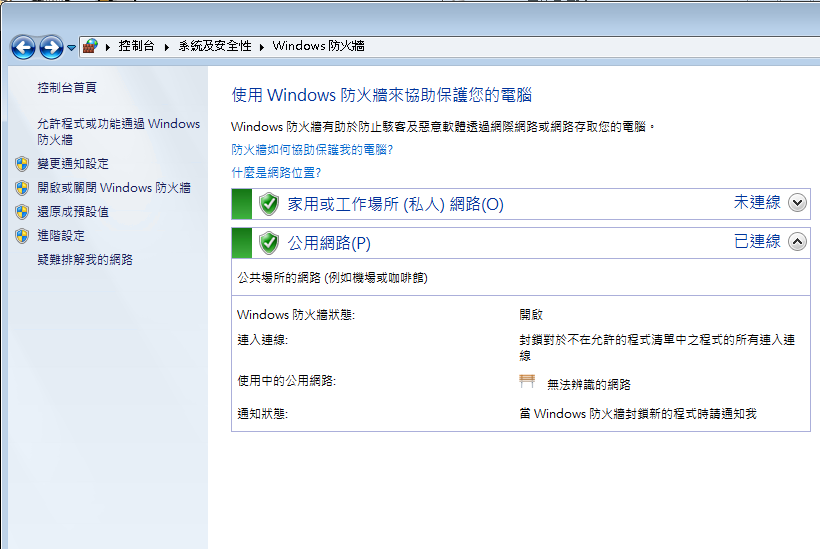Open 開啟或關閉 Windows 防火牆 link
The image size is (820, 549).
[114, 188]
